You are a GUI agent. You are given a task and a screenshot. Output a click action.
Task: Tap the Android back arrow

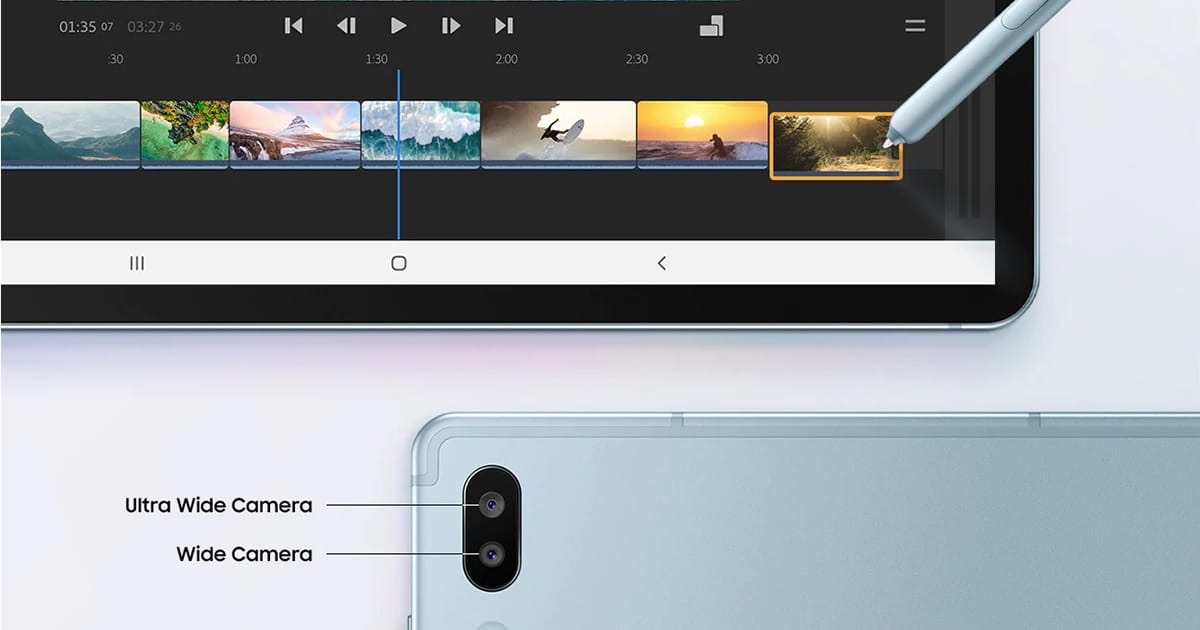click(x=661, y=263)
